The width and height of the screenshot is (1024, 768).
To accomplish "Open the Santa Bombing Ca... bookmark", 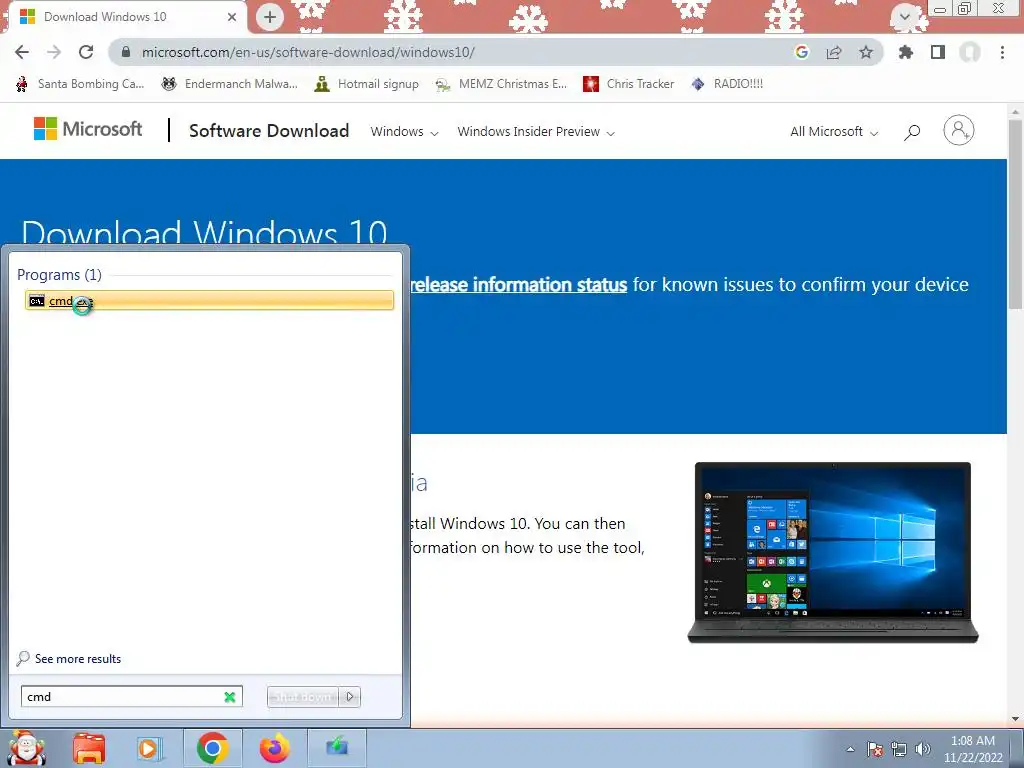I will click(80, 84).
